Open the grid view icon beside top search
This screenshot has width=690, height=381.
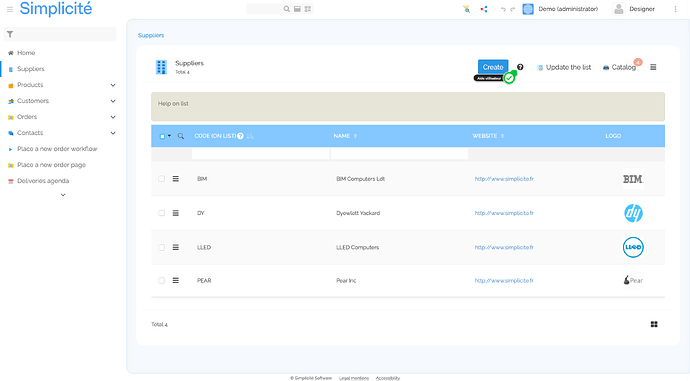click(x=308, y=9)
